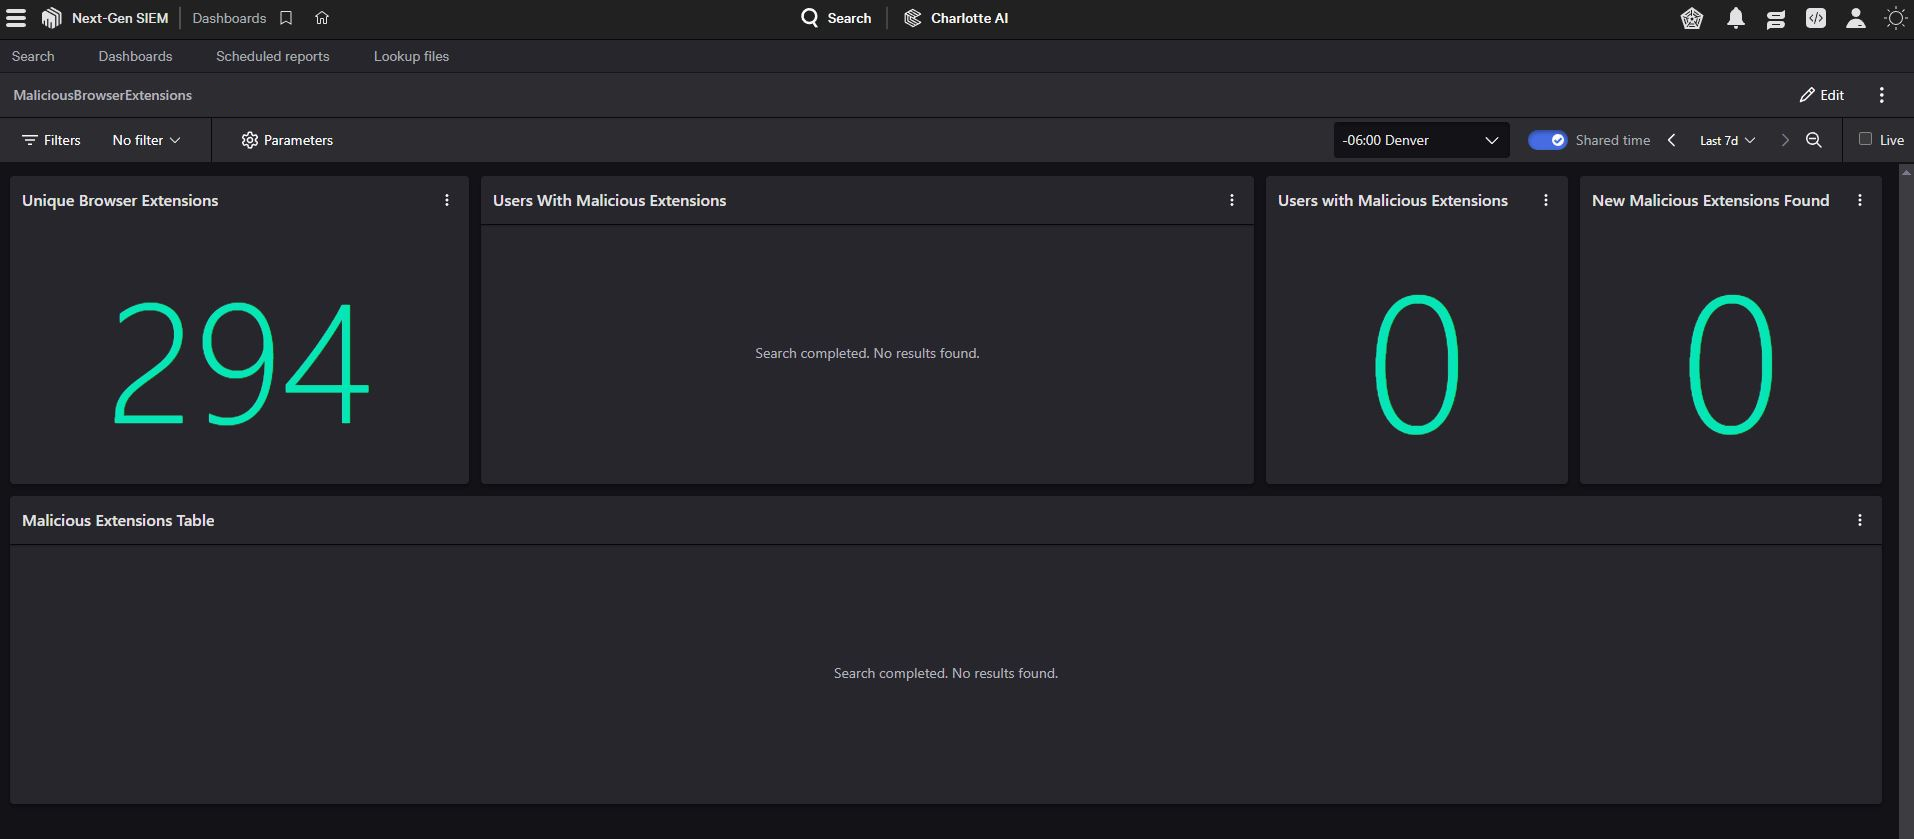Image resolution: width=1914 pixels, height=839 pixels.
Task: Open the code brackets icon in header
Action: (x=1816, y=18)
